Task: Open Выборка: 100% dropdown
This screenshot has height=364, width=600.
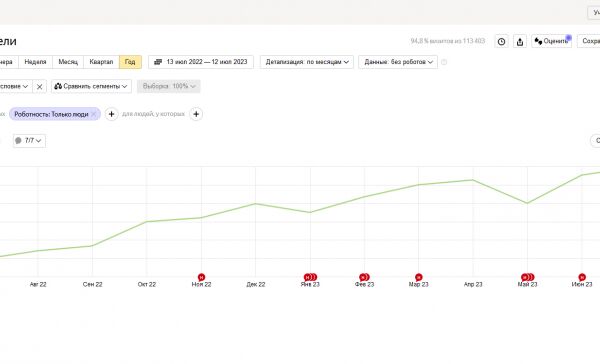Action: pos(169,86)
